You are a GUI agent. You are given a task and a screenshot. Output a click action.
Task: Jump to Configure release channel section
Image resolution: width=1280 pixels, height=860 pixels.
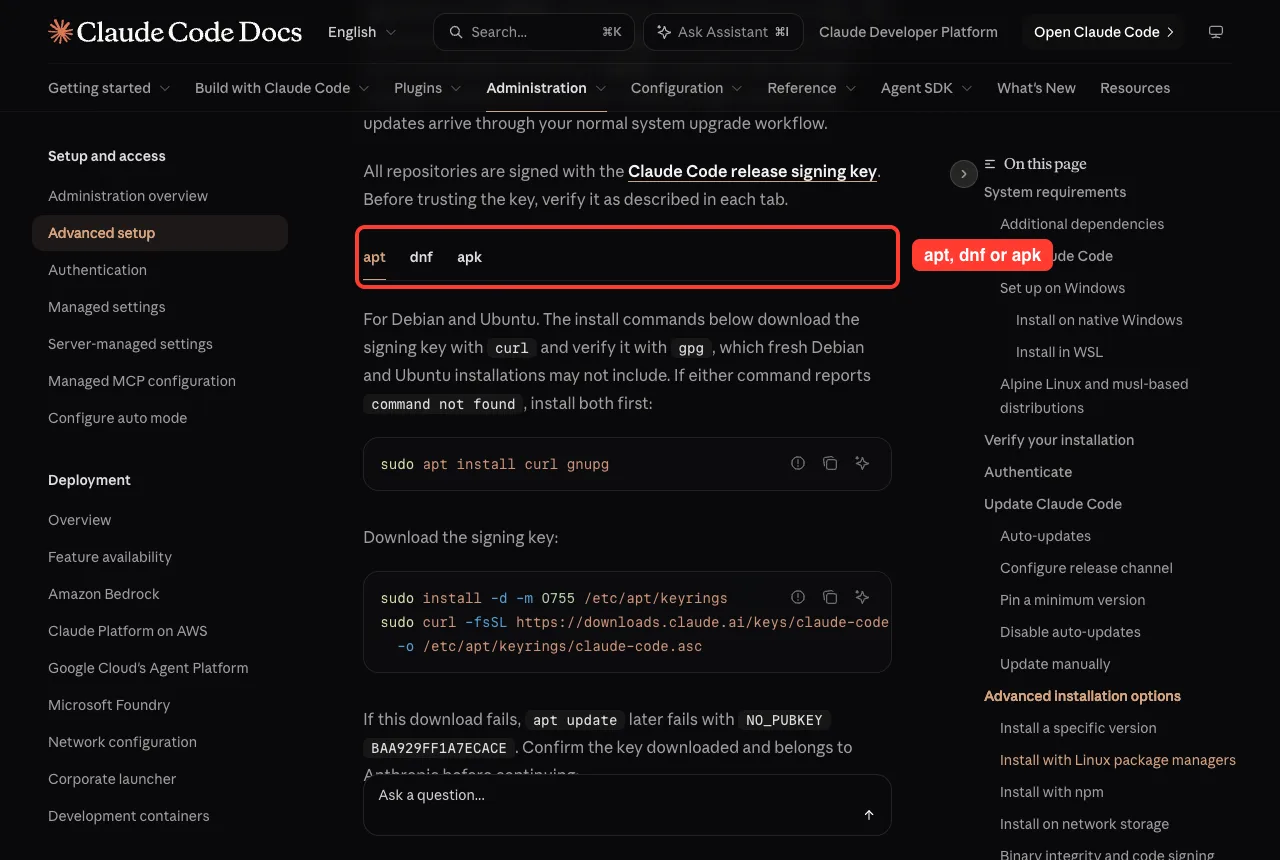(1086, 568)
